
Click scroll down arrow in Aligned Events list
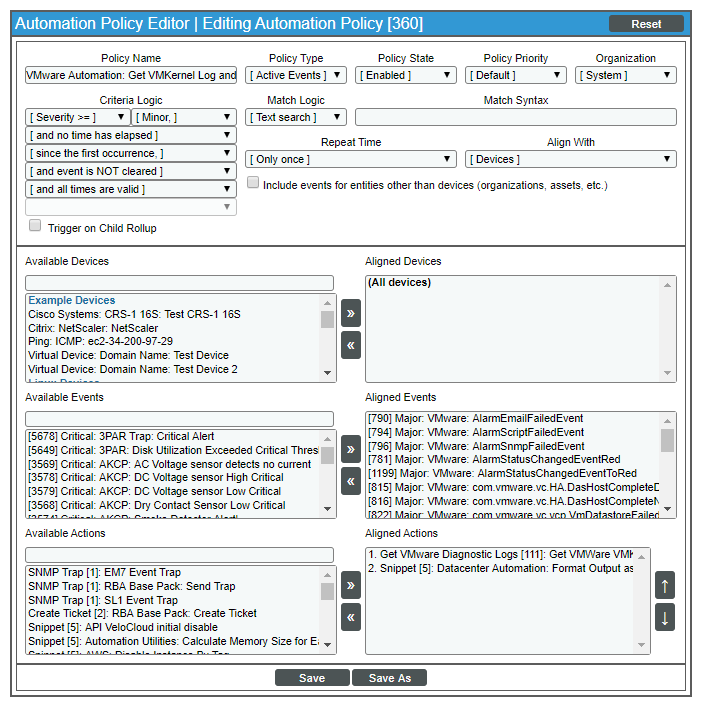pyautogui.click(x=668, y=509)
